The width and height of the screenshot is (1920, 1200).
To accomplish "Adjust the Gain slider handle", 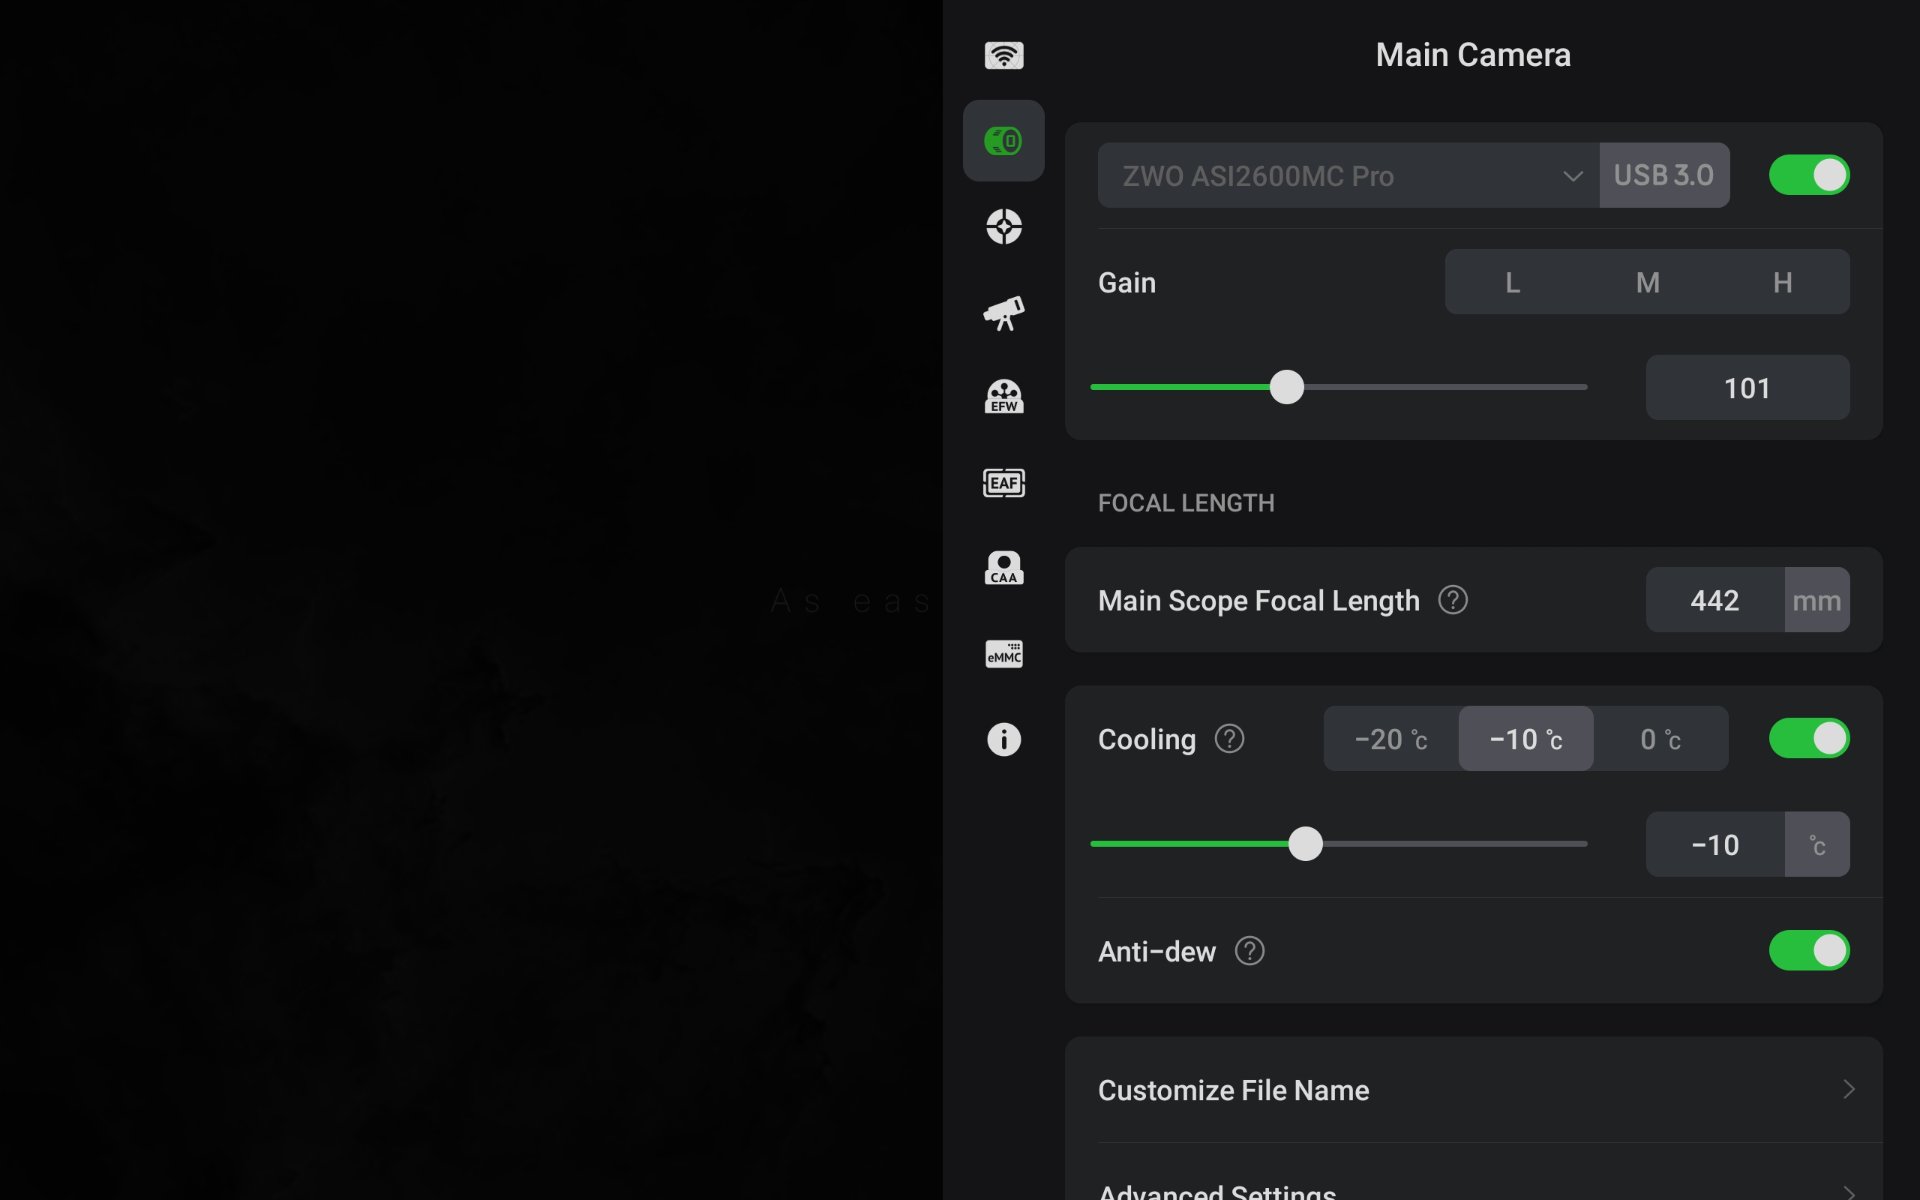I will coord(1287,387).
